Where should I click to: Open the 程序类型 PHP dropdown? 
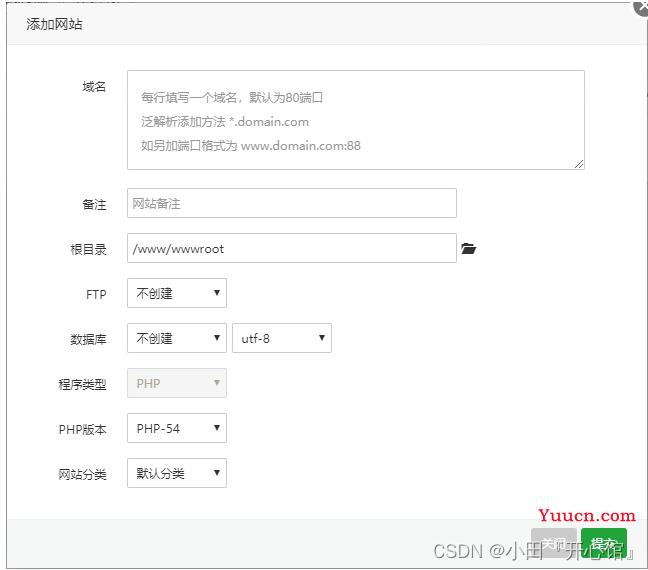(177, 383)
